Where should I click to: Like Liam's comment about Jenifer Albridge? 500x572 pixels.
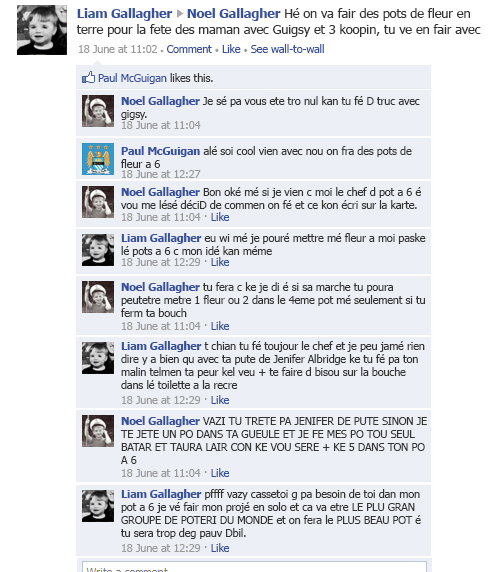220,400
